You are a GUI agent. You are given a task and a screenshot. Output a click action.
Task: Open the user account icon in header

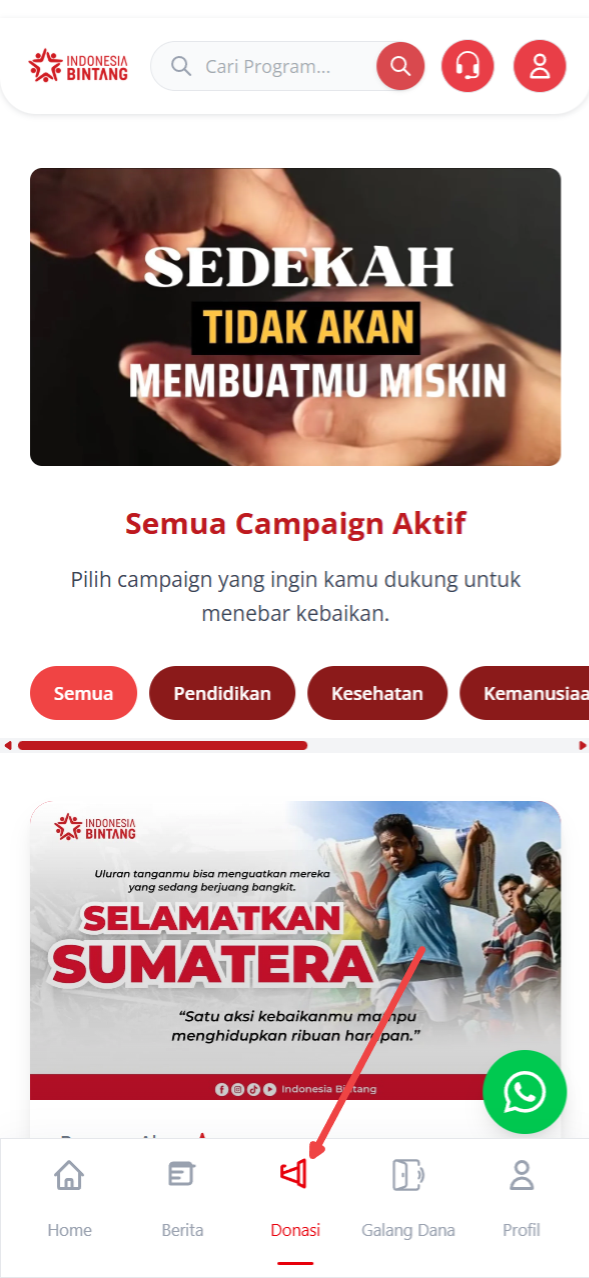[540, 67]
